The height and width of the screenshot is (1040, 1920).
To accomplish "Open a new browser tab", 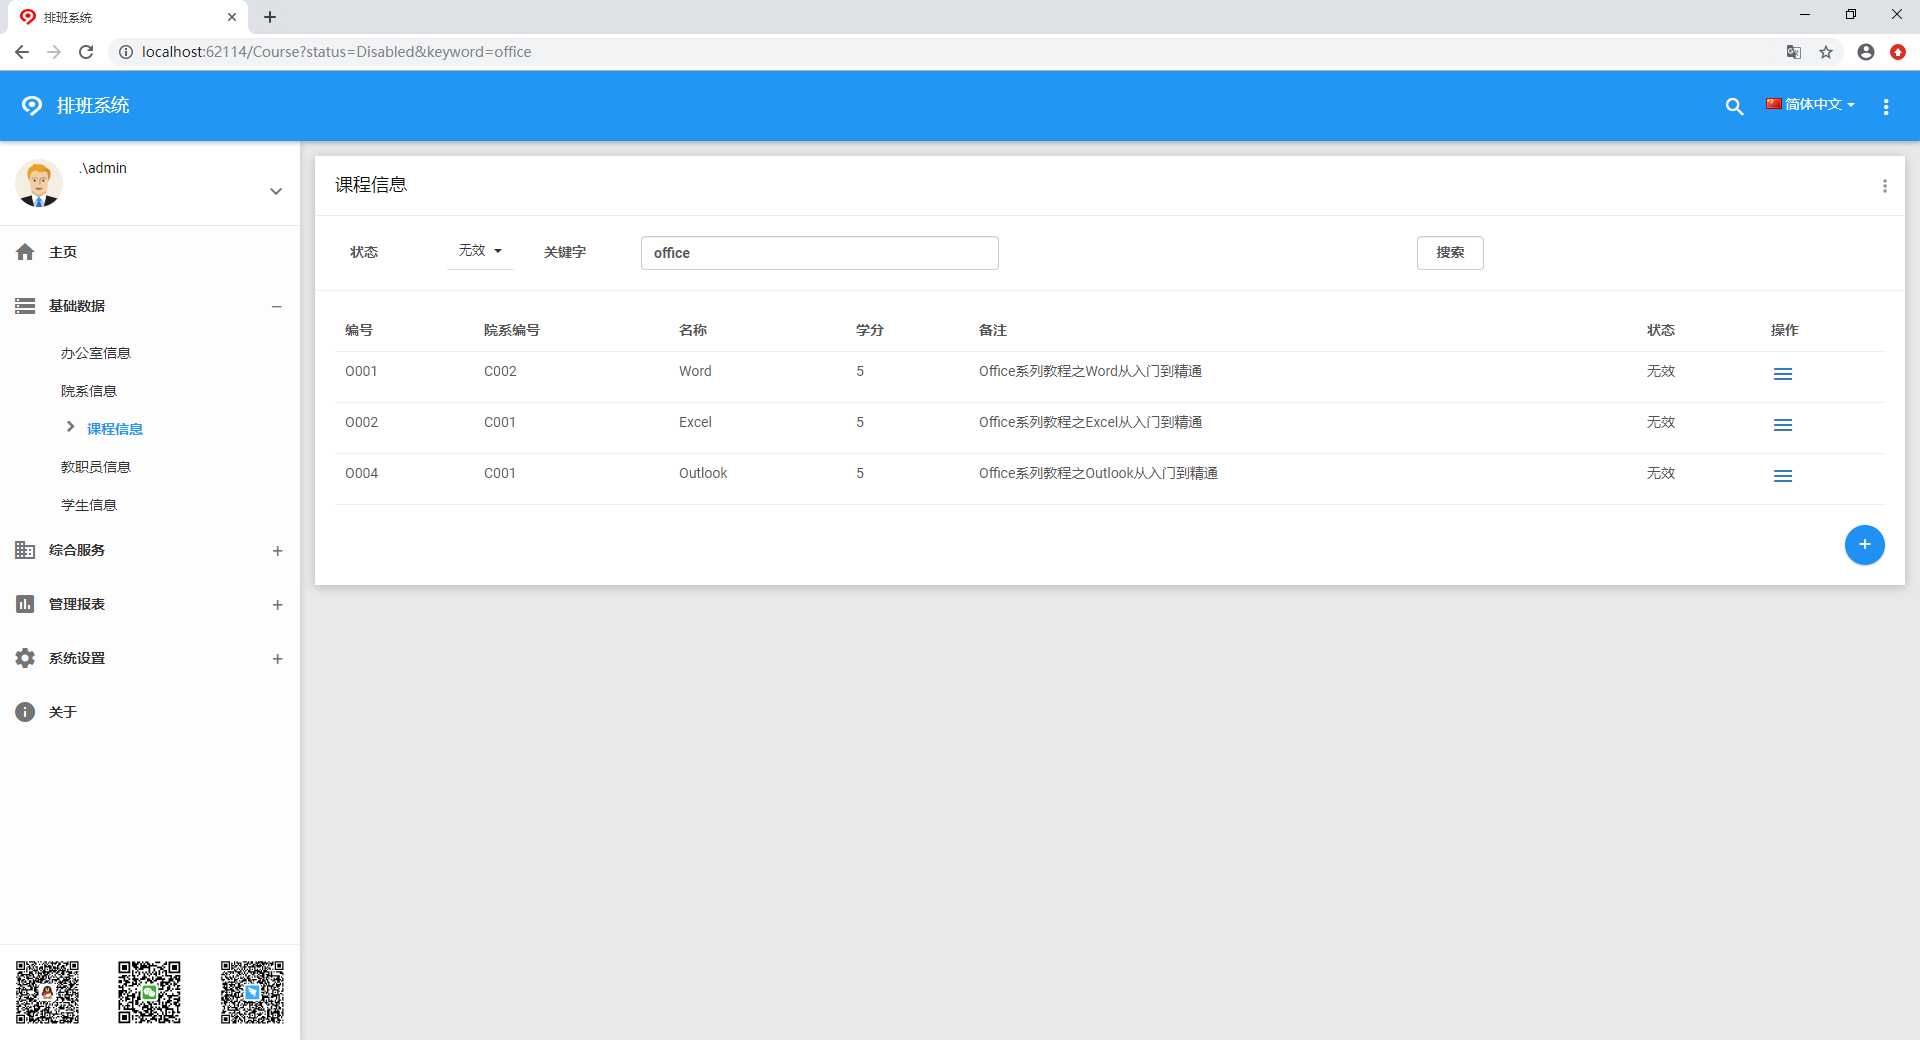I will click(x=270, y=17).
